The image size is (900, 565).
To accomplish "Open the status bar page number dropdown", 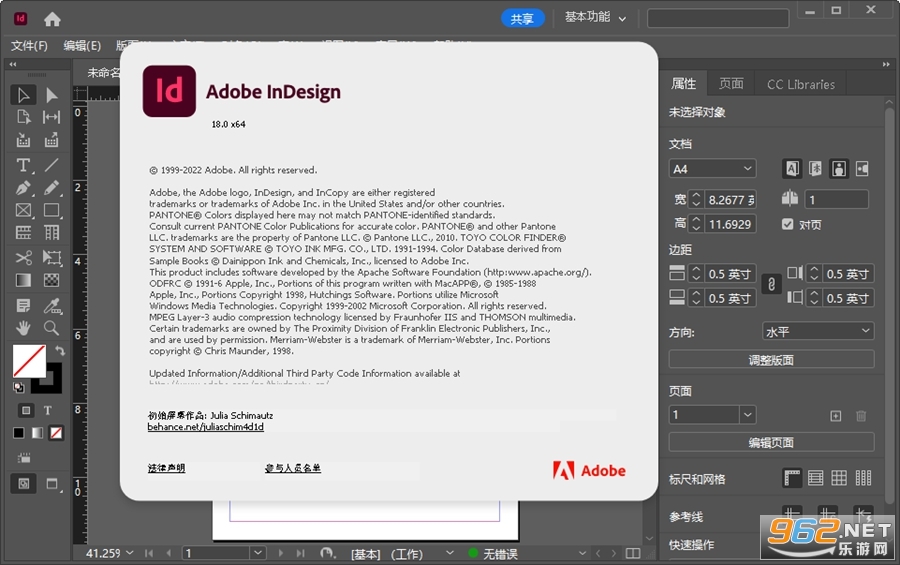I will [258, 553].
